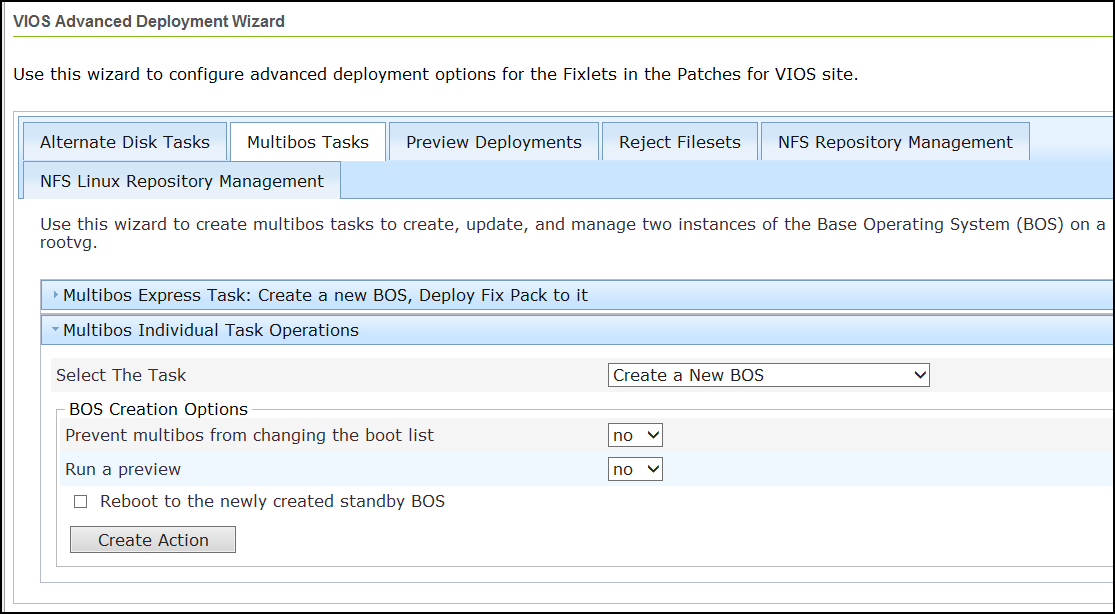Open the Prevent multibos boot list dropdown
1115x614 pixels.
point(635,435)
